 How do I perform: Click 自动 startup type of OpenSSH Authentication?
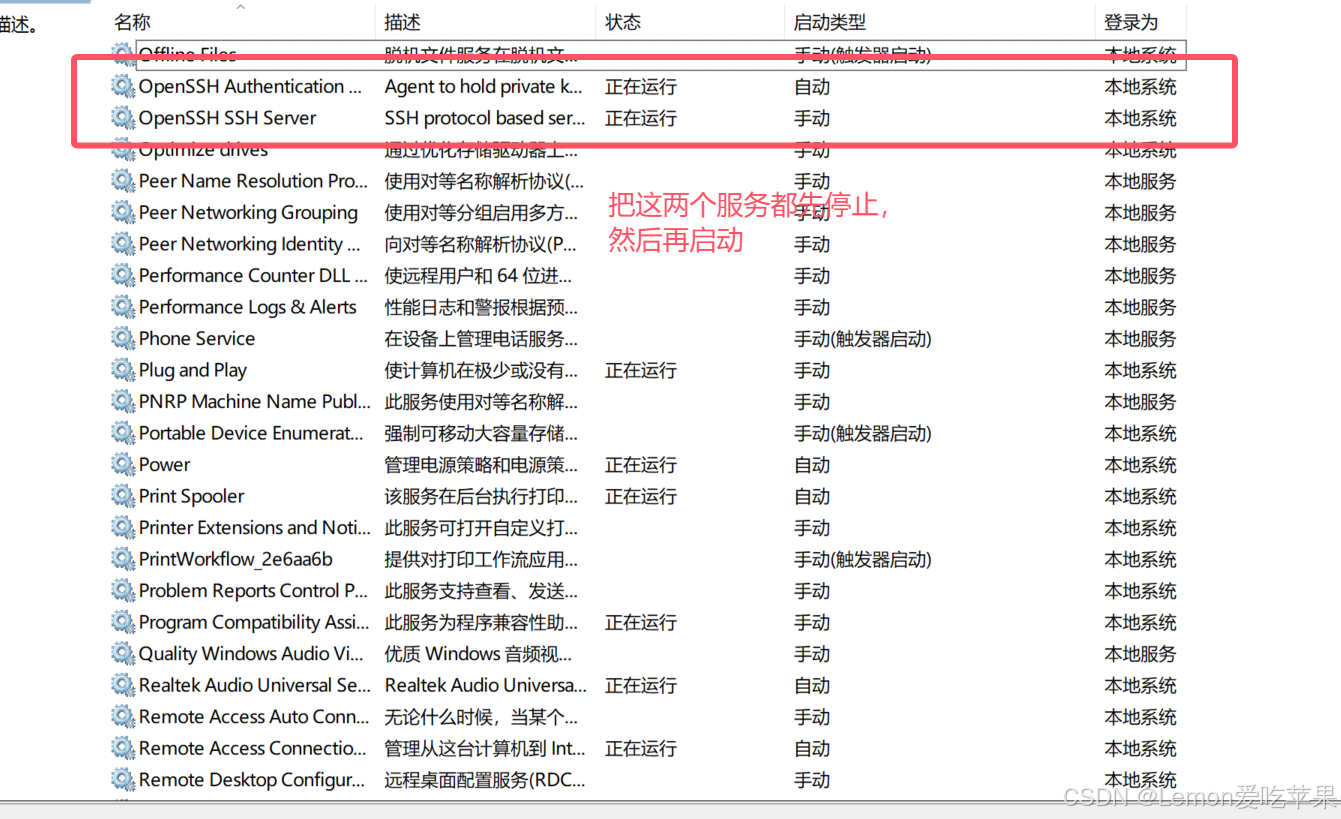812,87
